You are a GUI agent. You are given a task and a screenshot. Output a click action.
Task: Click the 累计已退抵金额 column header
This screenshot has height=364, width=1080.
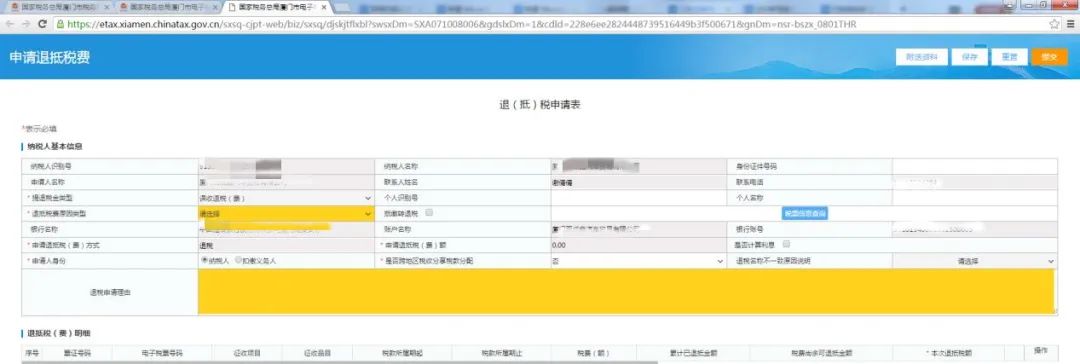tap(693, 352)
